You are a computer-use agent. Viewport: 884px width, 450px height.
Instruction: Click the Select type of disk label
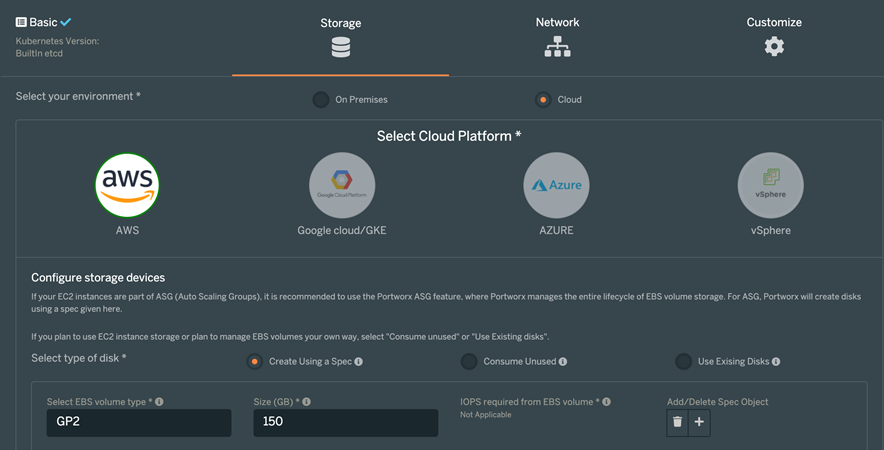point(78,358)
